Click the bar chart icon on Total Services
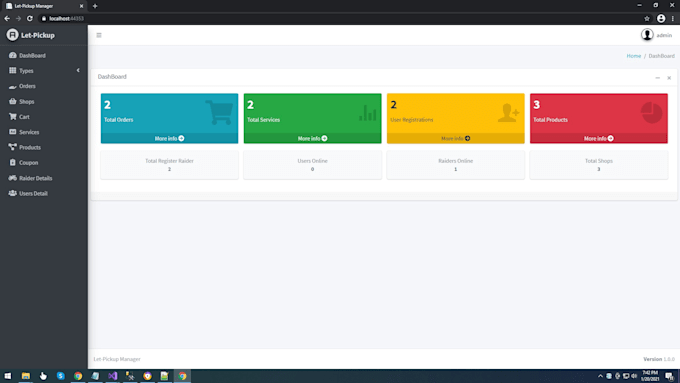Screen dimensions: 680x383 click(368, 113)
